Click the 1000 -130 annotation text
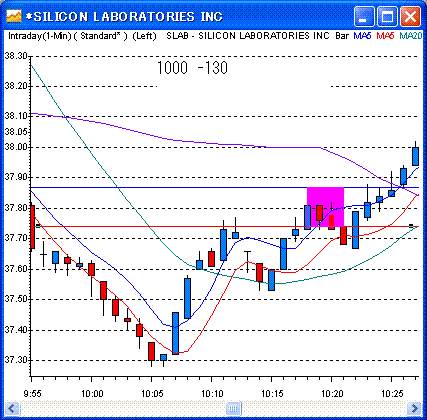Viewport: 427px width, 420px height. click(x=192, y=68)
